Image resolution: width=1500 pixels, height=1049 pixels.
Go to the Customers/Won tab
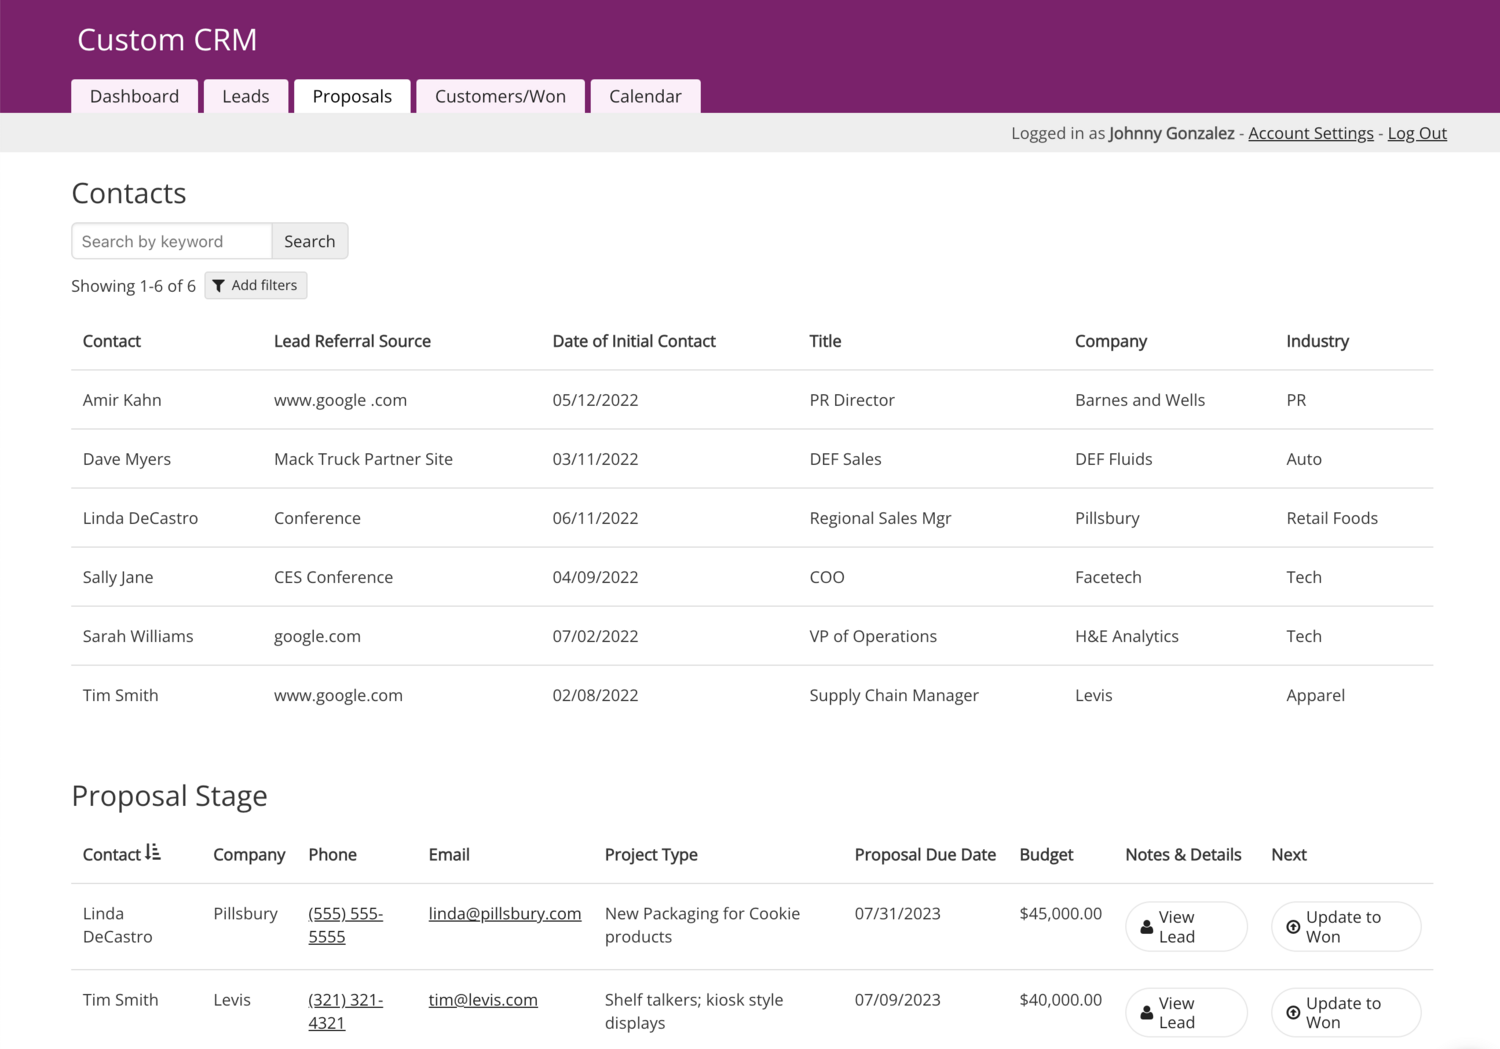coord(500,96)
